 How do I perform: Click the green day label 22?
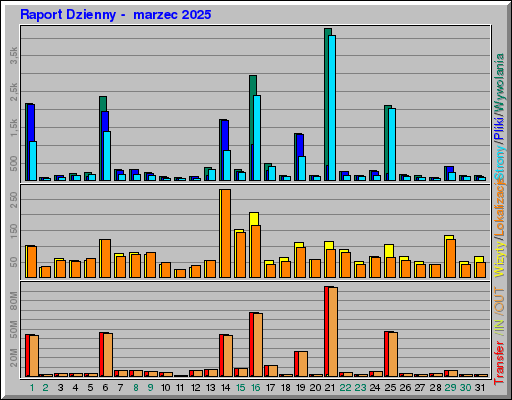[x=346, y=388]
